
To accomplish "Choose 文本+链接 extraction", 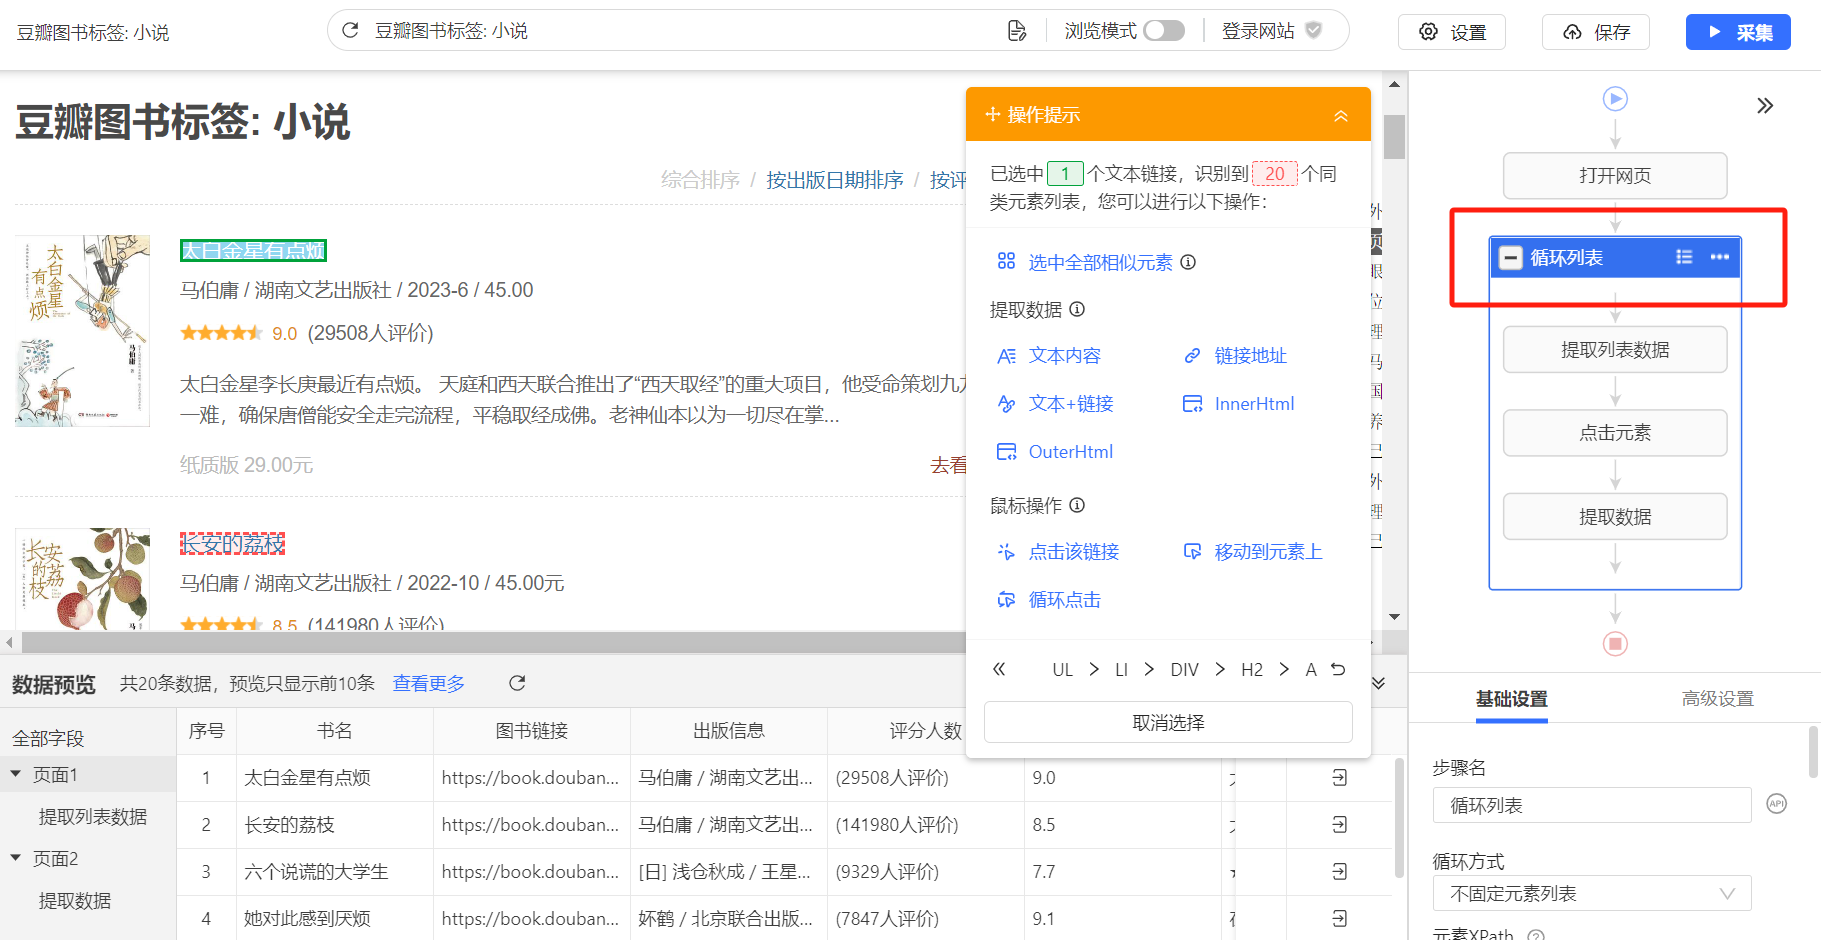I will 1055,404.
